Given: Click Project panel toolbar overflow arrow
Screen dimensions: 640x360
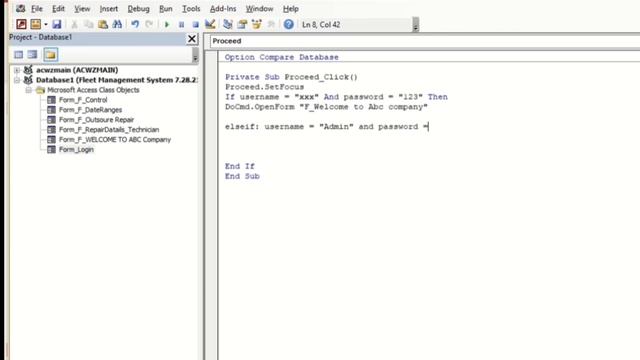Looking at the screenshot, I should pyautogui.click(x=195, y=55).
